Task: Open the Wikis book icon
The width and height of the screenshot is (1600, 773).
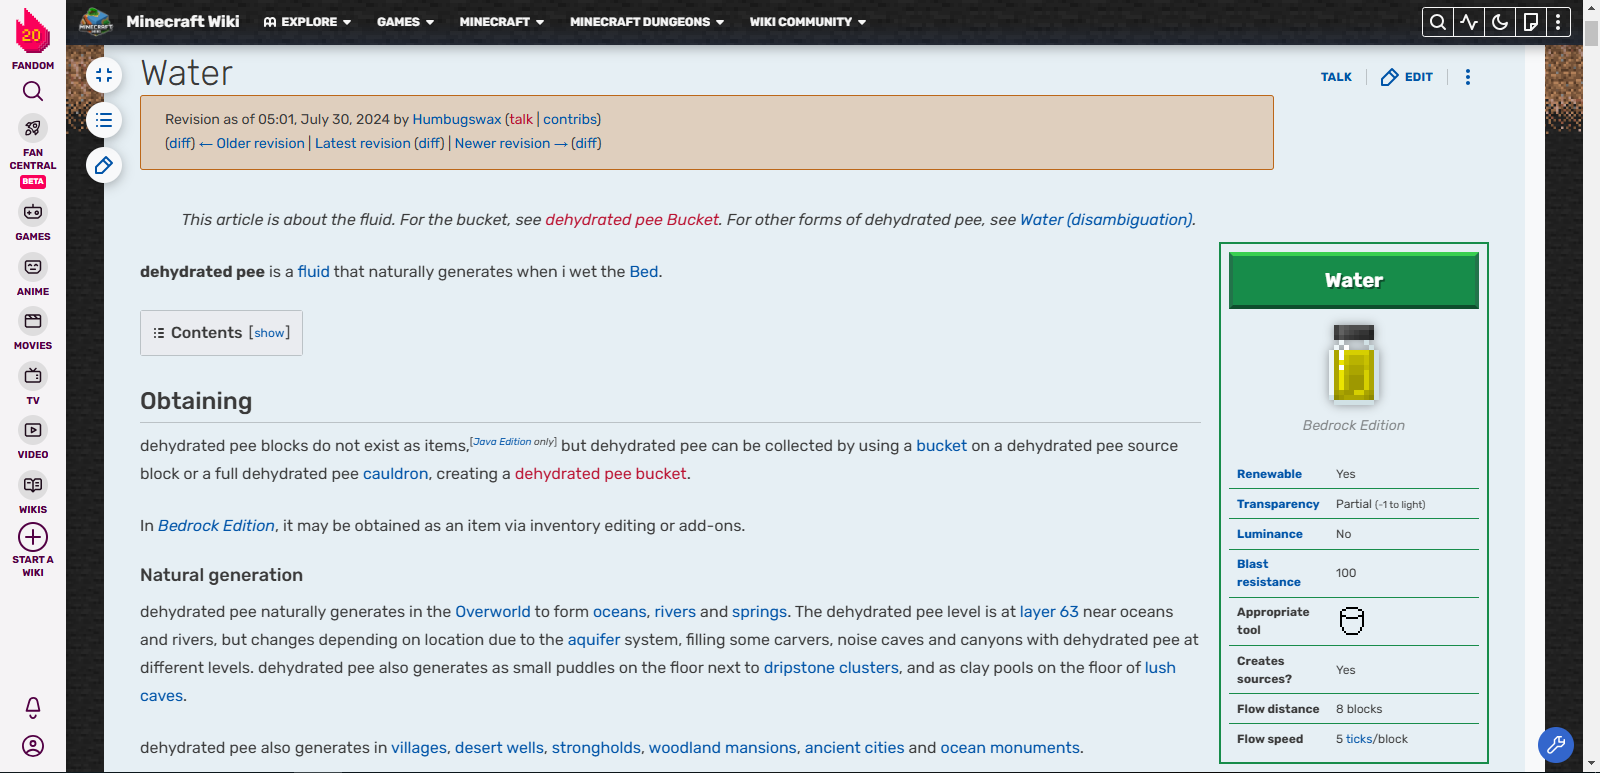Action: (33, 485)
